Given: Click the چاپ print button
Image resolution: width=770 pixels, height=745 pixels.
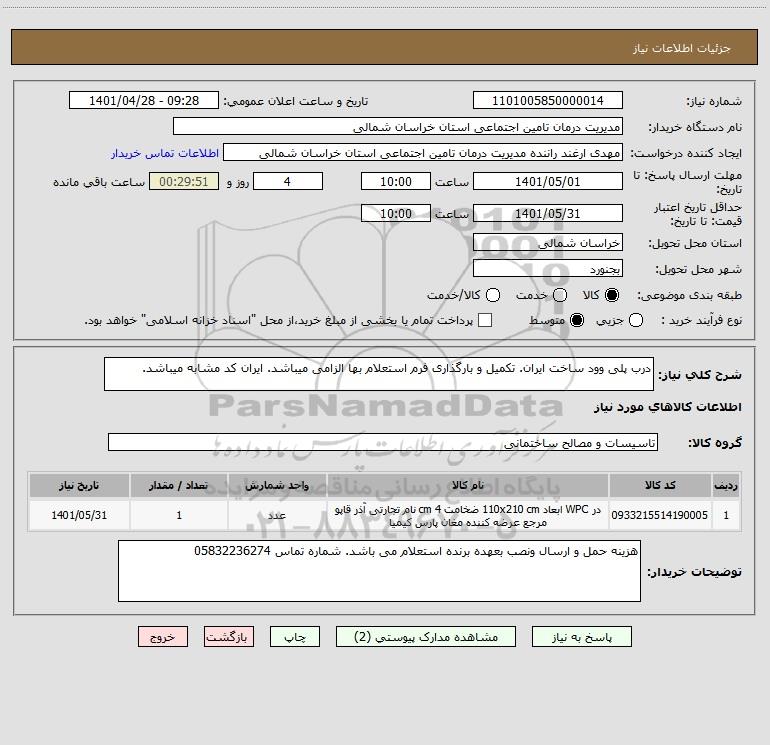Looking at the screenshot, I should 295,637.
